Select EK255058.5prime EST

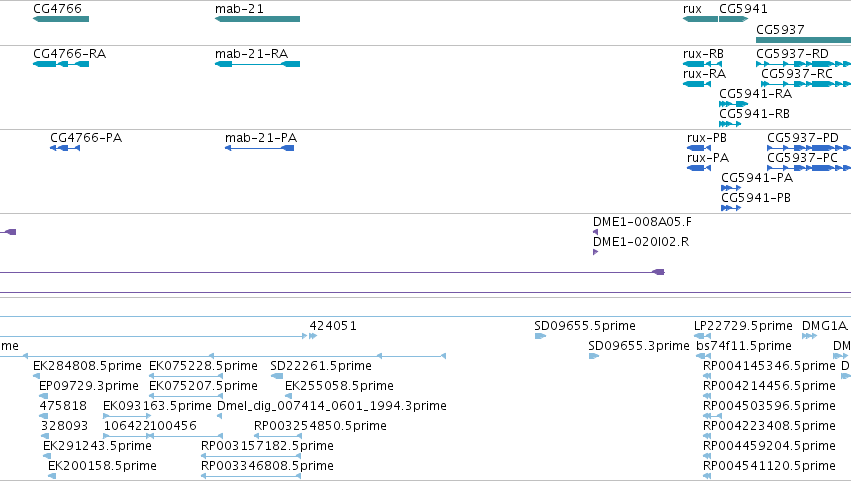click(x=288, y=396)
